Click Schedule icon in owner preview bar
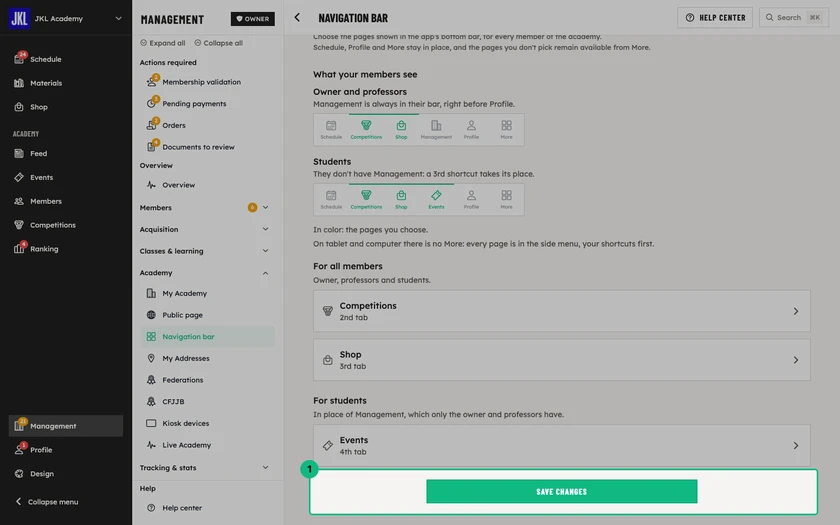This screenshot has width=840, height=525. [x=331, y=125]
